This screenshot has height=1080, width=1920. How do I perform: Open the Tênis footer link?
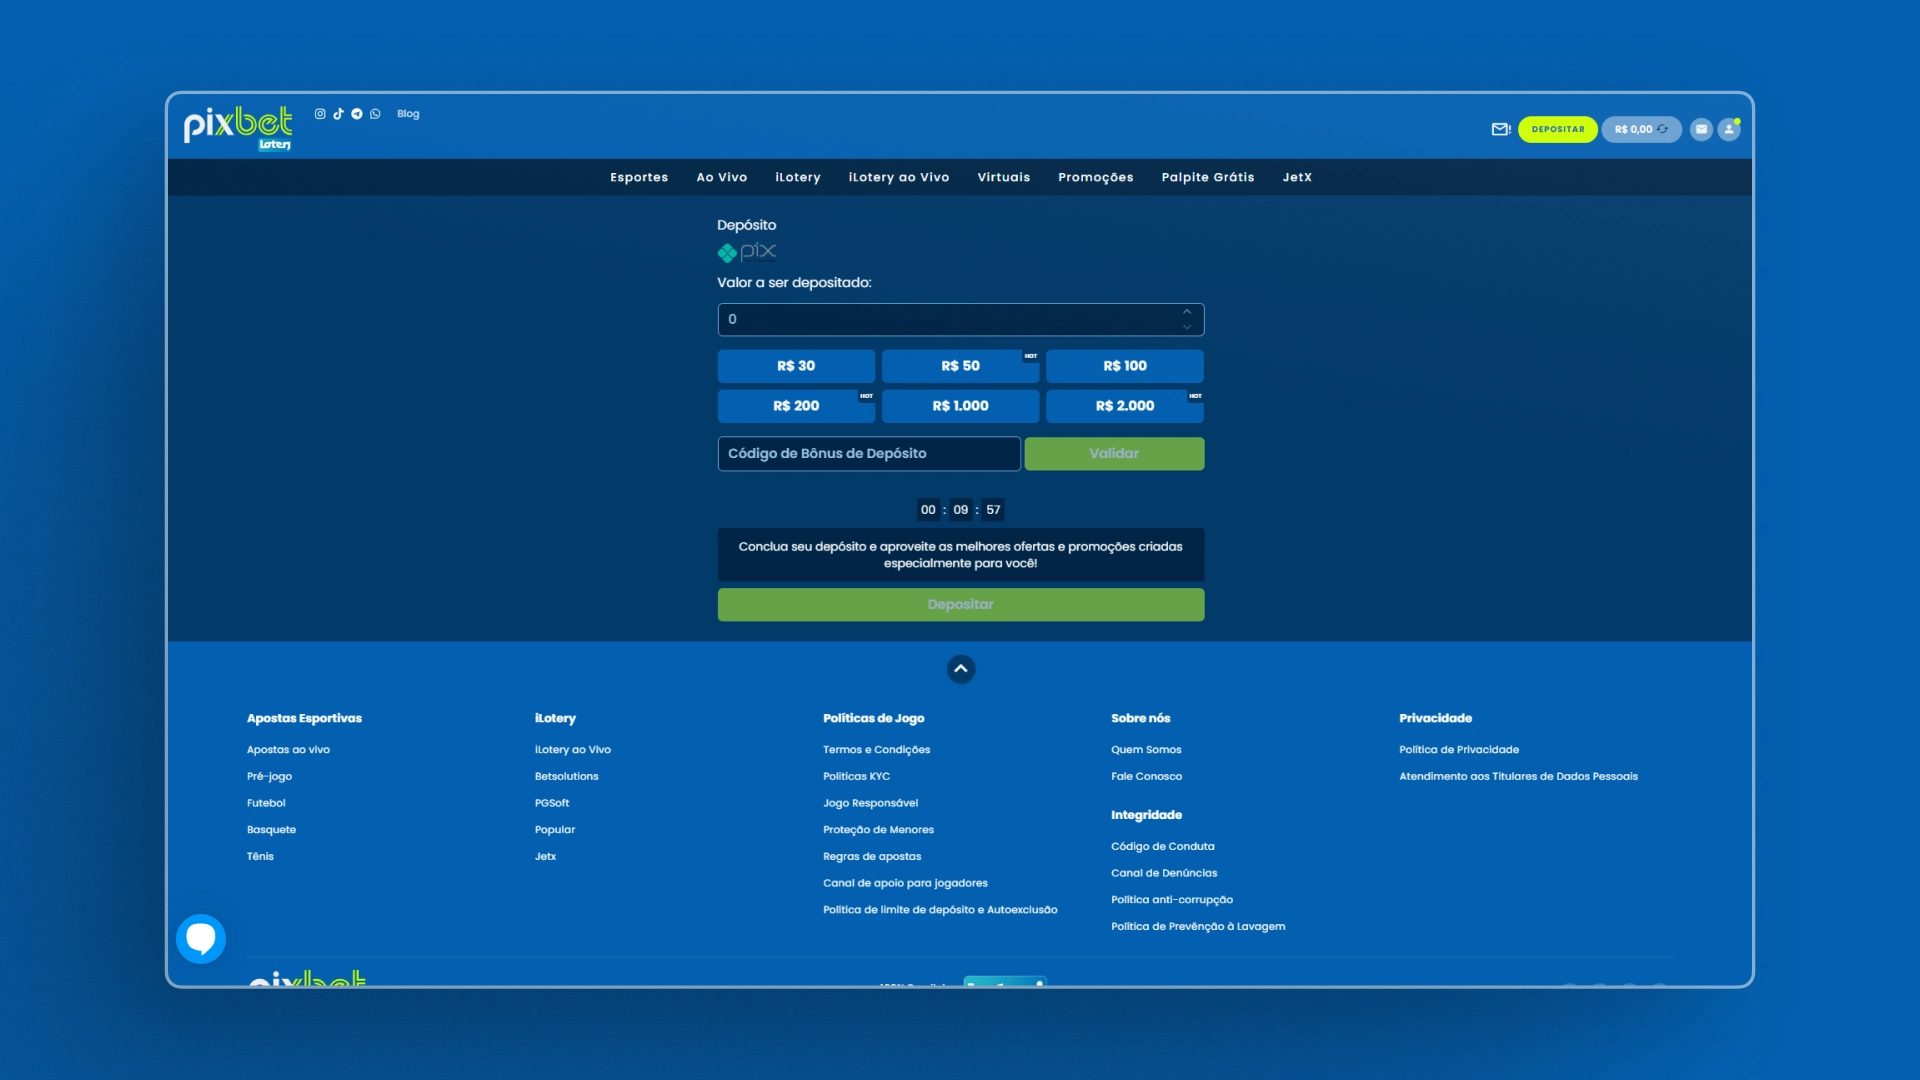coord(260,857)
